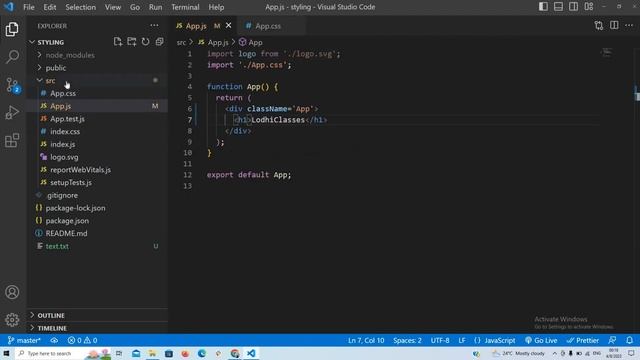
Task: Click the New Folder icon in Explorer
Action: [x=131, y=42]
